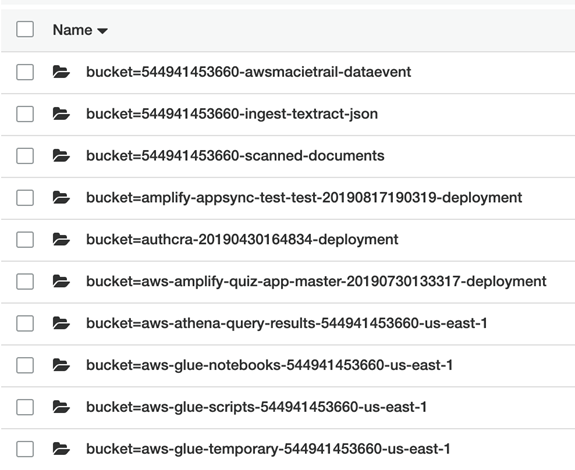Sort by the Name column arrow

pos(102,31)
